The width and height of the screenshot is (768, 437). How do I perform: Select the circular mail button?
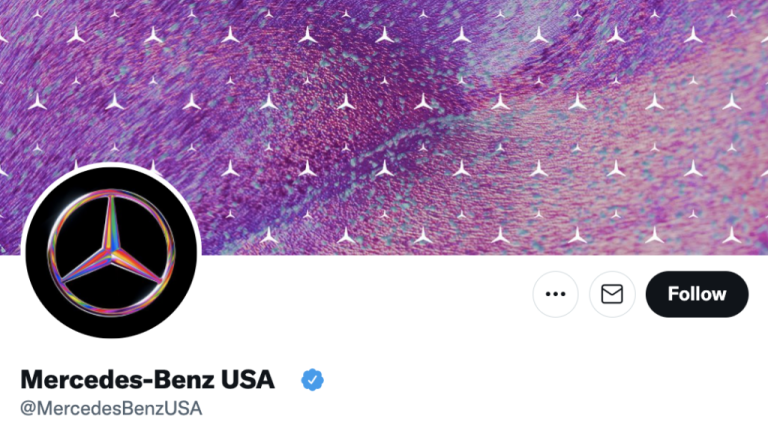tap(612, 294)
